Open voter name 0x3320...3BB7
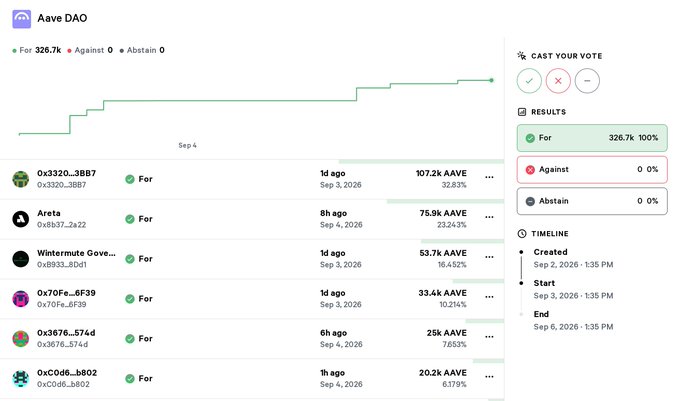This screenshot has width=680, height=401. click(x=66, y=173)
